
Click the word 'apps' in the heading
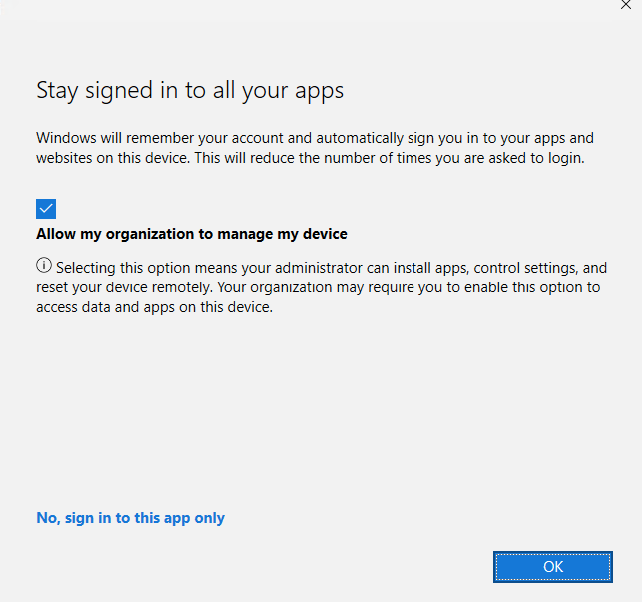click(318, 91)
